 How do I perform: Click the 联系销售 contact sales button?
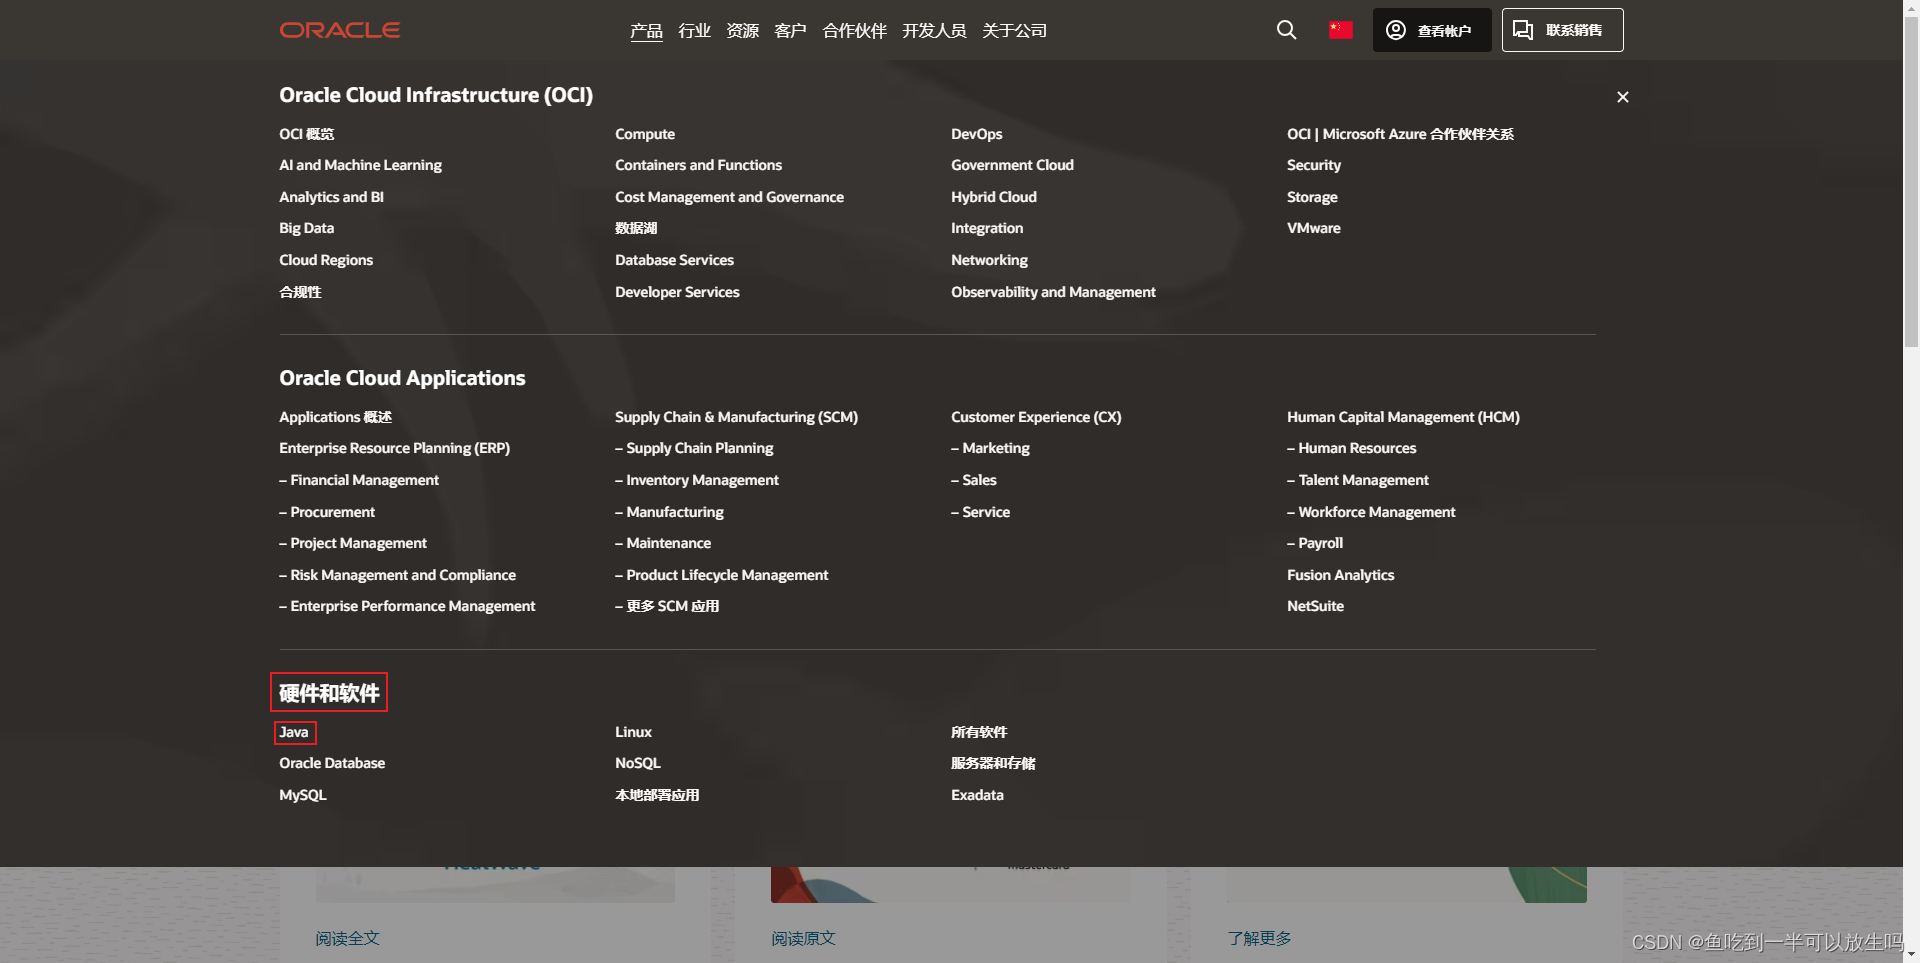[1562, 30]
